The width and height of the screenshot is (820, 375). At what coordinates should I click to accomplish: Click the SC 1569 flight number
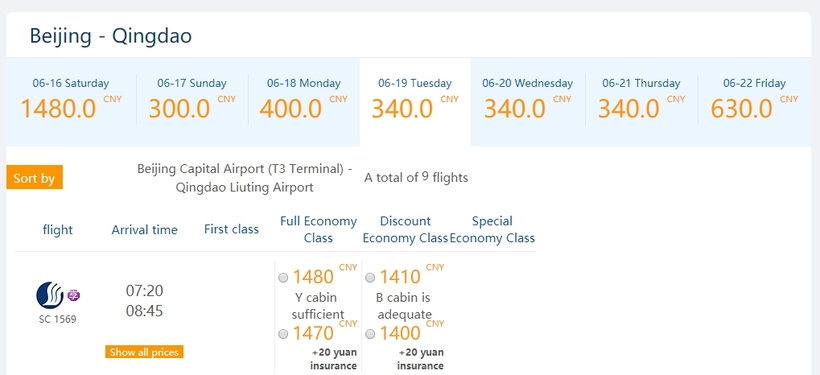[58, 319]
